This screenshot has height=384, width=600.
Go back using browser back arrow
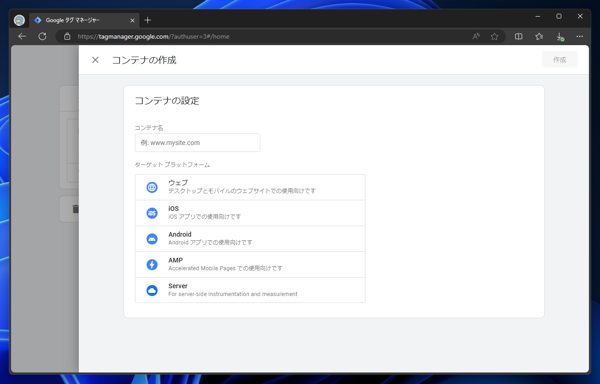tap(22, 36)
